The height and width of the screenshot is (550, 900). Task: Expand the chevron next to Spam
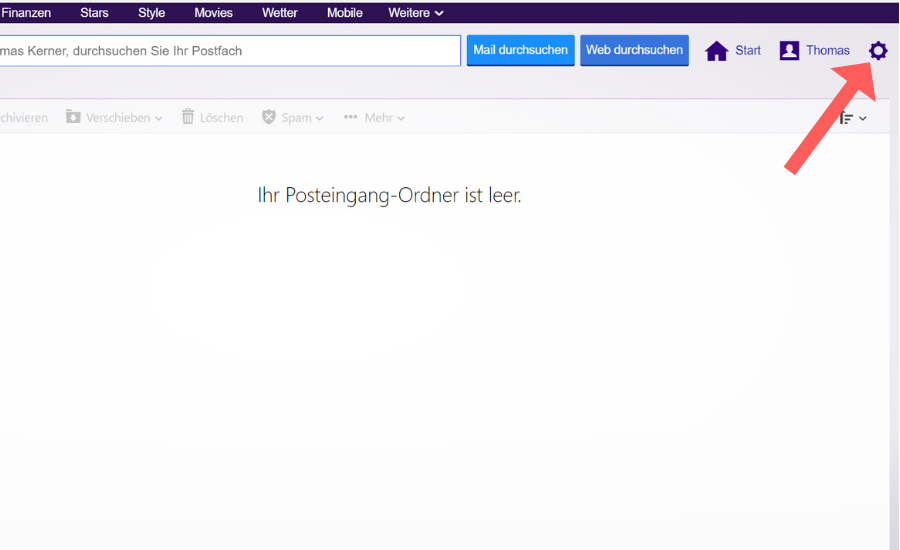click(x=320, y=118)
